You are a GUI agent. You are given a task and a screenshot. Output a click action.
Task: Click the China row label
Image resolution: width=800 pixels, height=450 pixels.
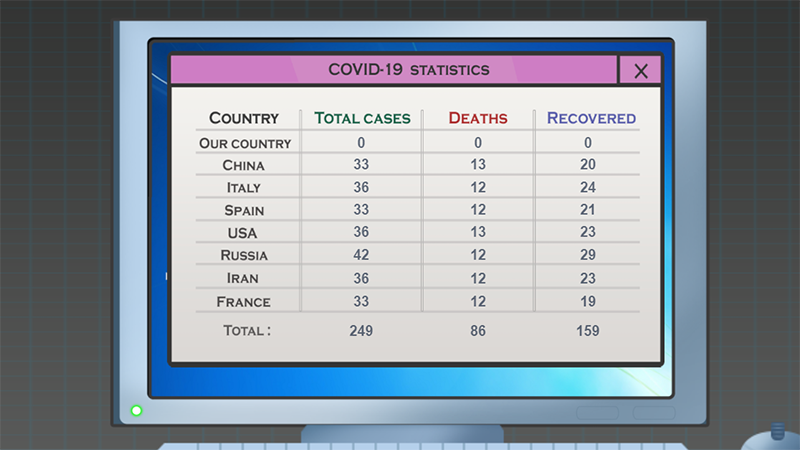[243, 165]
